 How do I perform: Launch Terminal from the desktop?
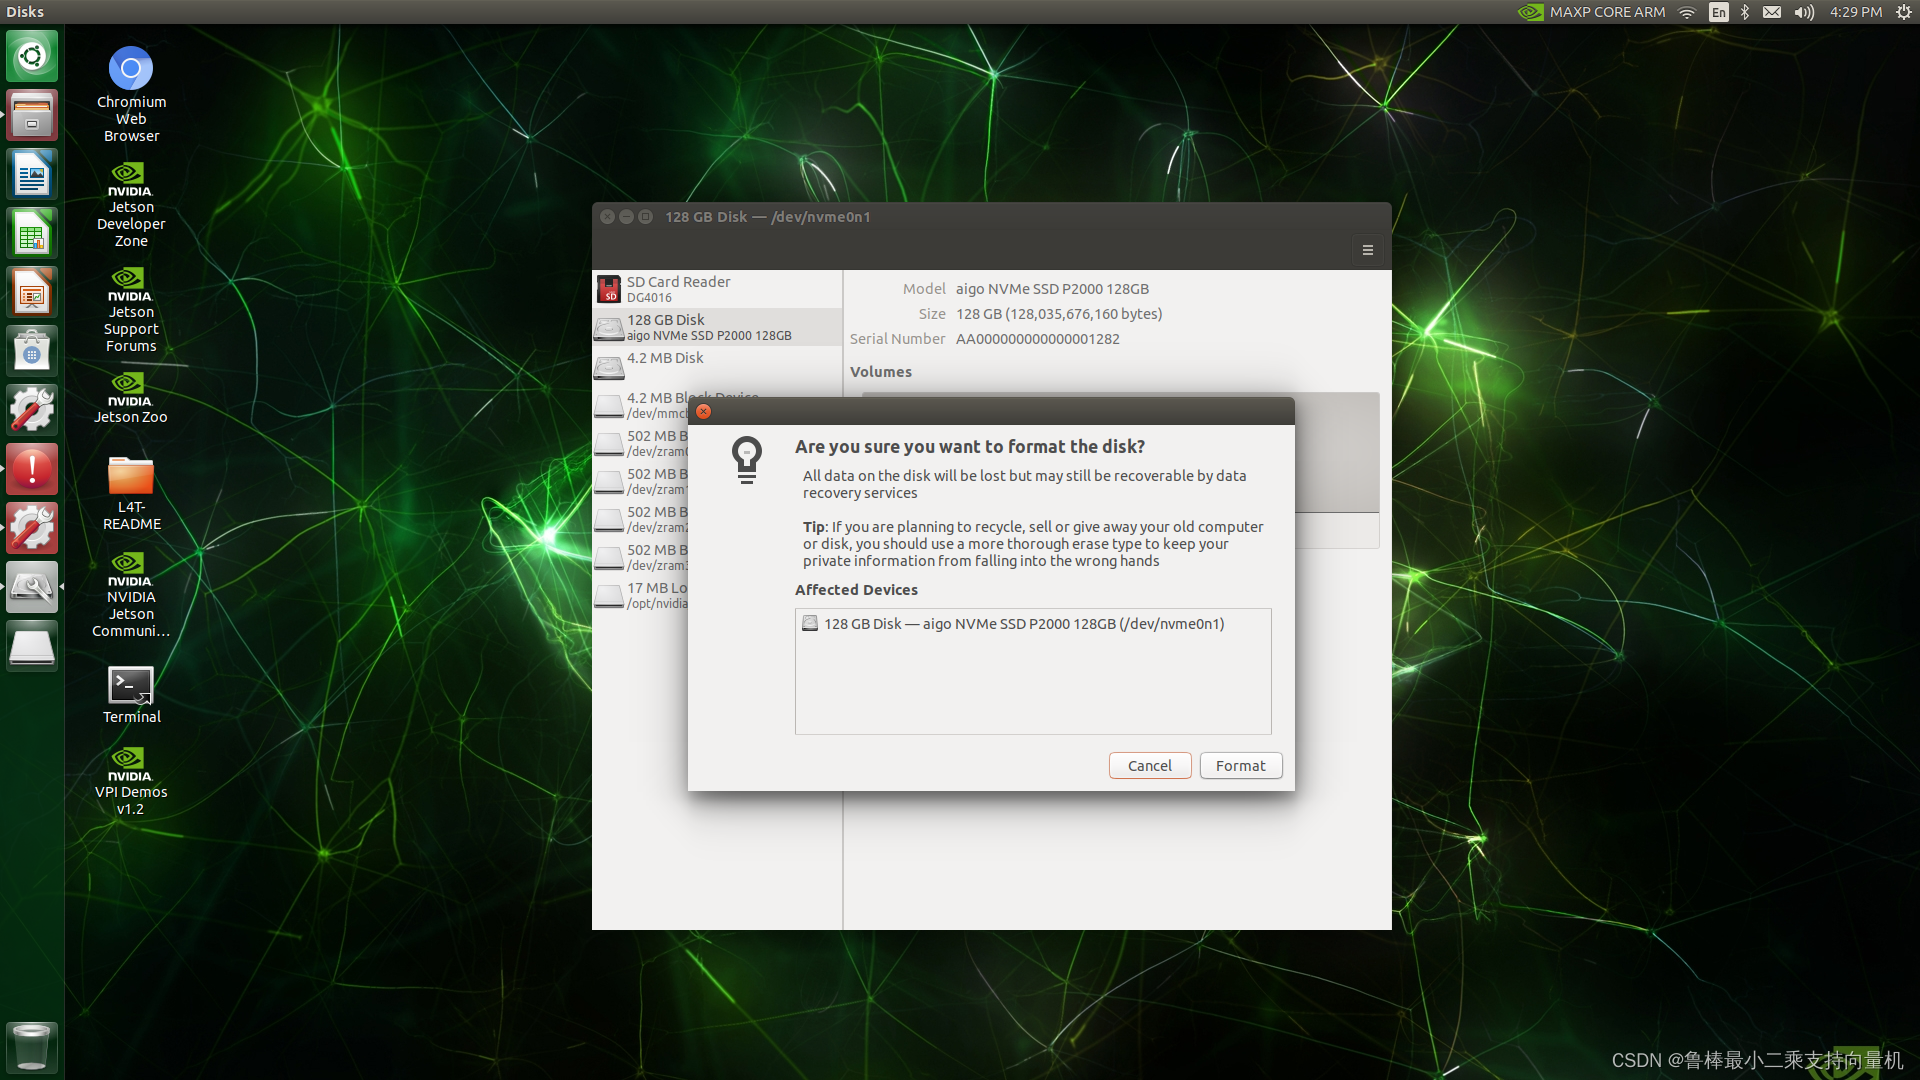click(131, 695)
